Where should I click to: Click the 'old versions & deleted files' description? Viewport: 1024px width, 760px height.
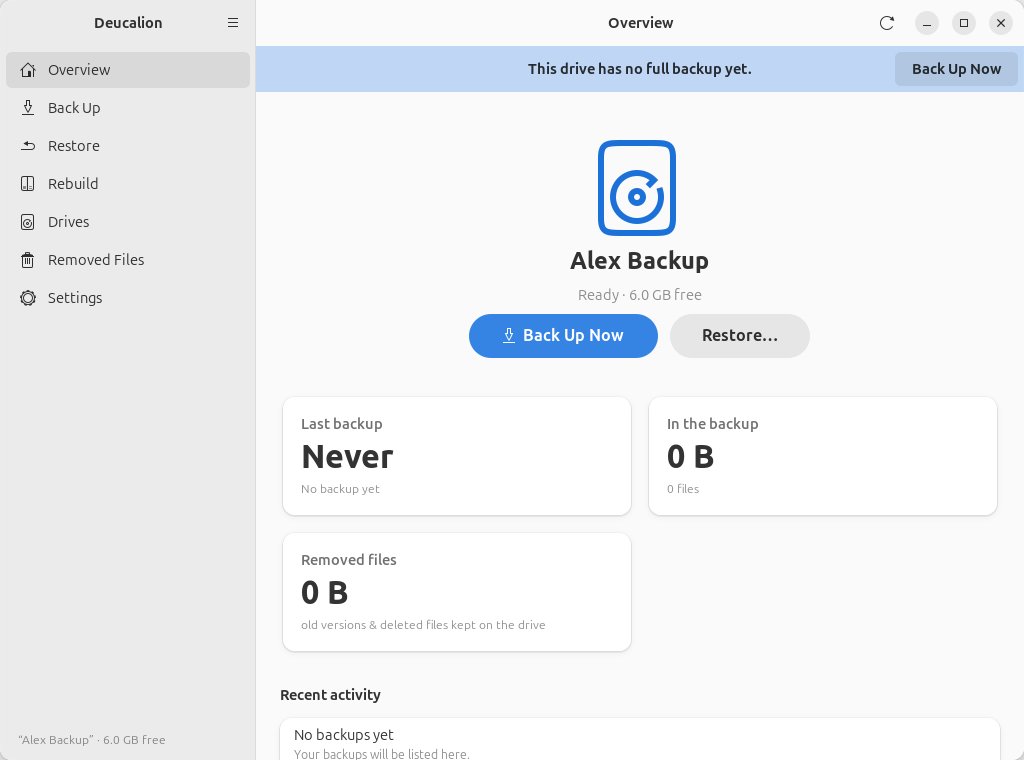[423, 625]
